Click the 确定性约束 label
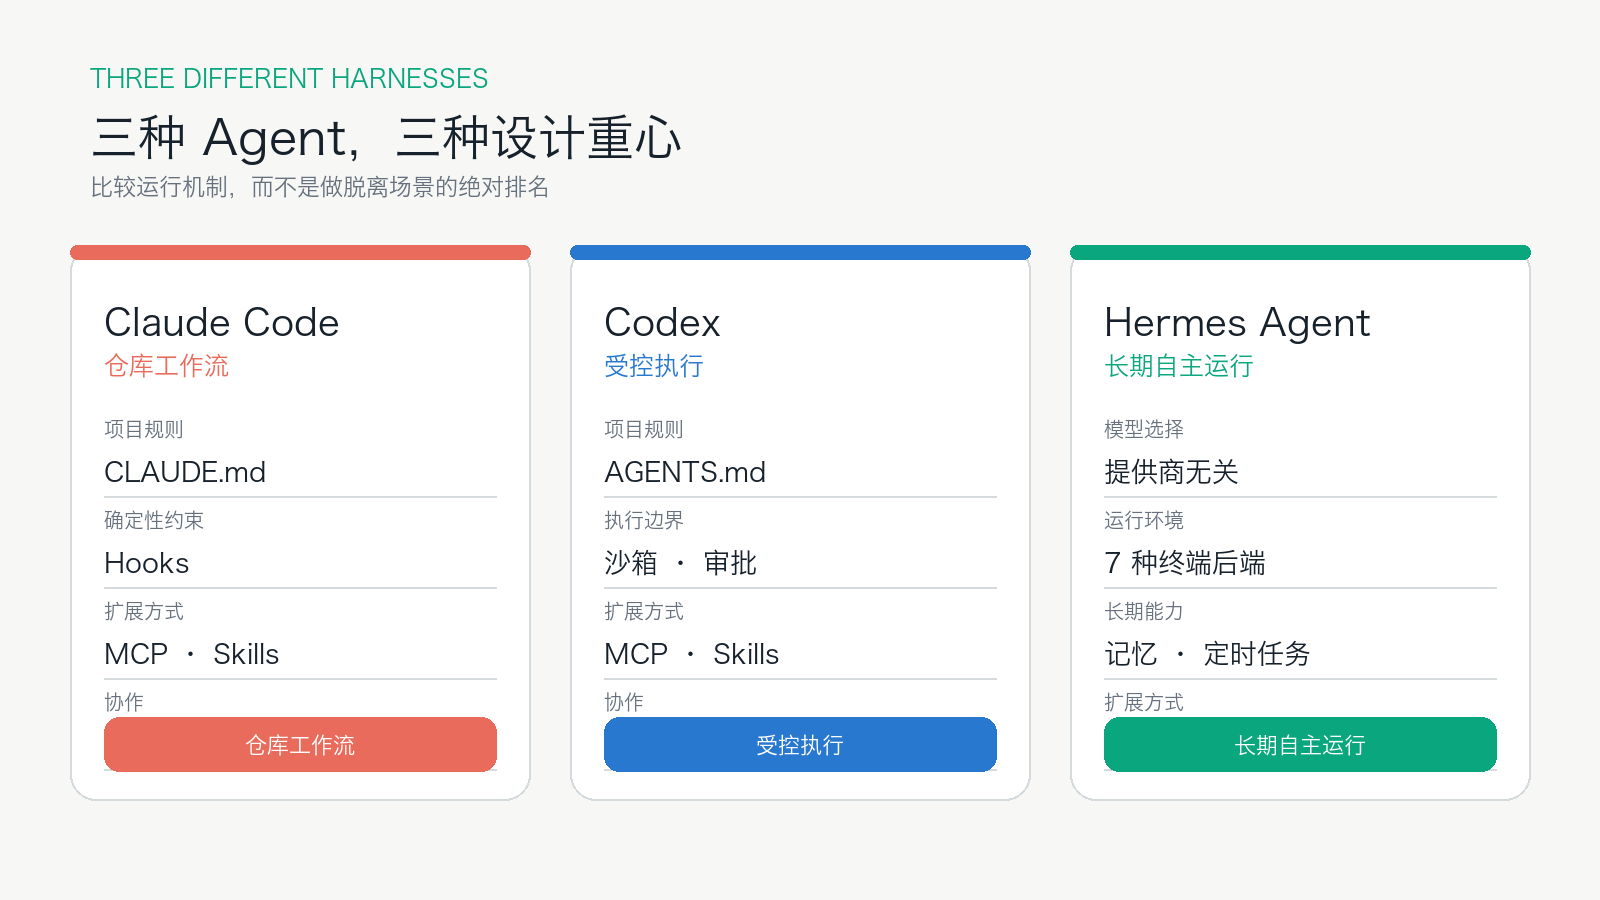Screen dimensions: 1600x900 (154, 520)
